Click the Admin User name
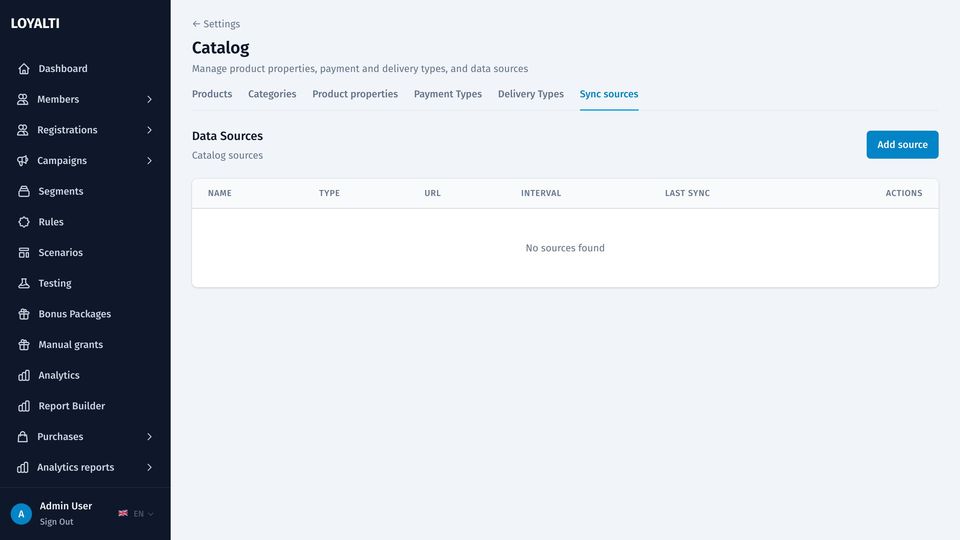 (66, 506)
